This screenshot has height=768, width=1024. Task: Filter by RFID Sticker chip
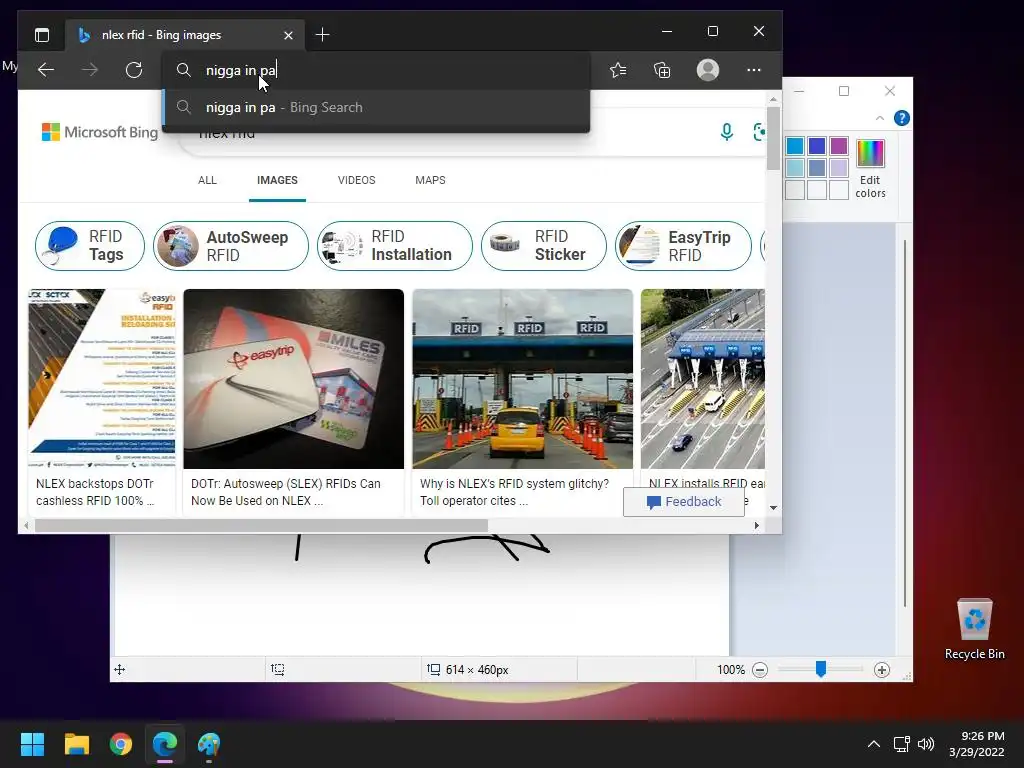coord(543,246)
